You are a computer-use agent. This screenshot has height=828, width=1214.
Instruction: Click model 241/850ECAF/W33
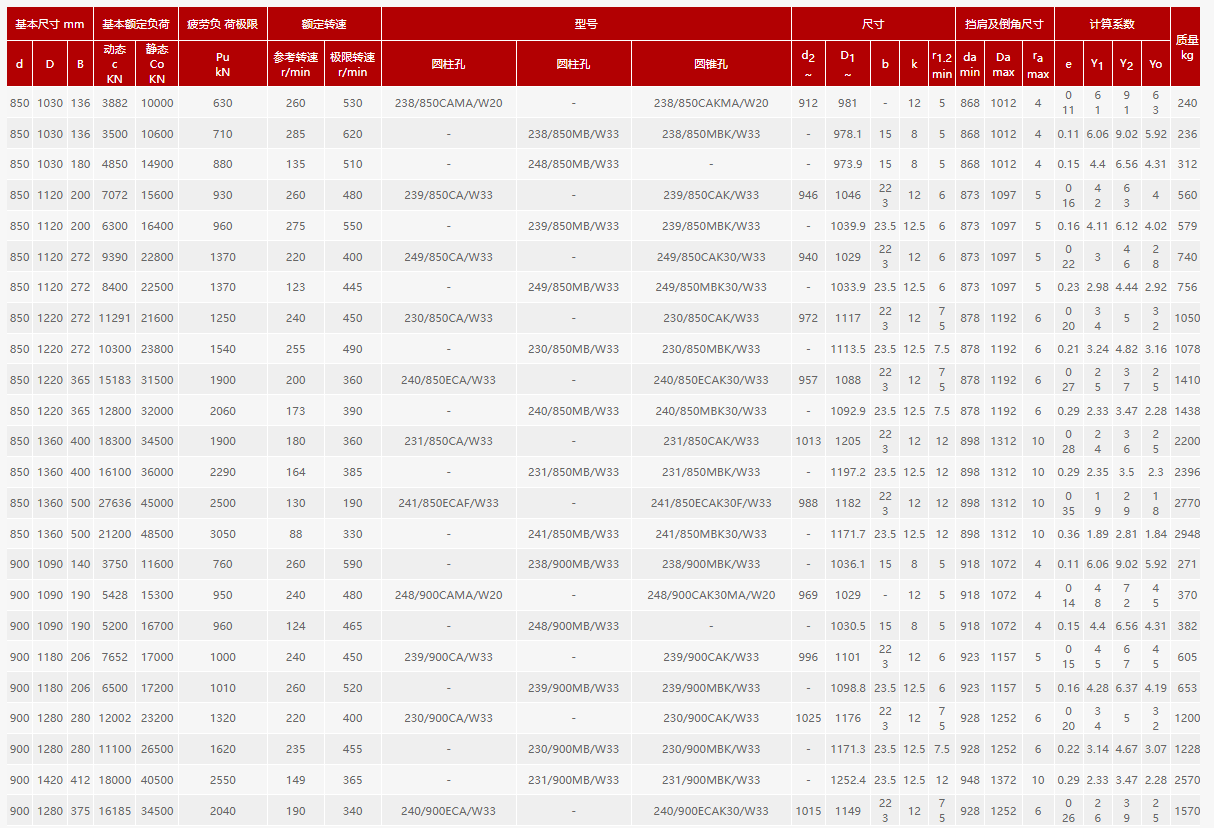[448, 503]
